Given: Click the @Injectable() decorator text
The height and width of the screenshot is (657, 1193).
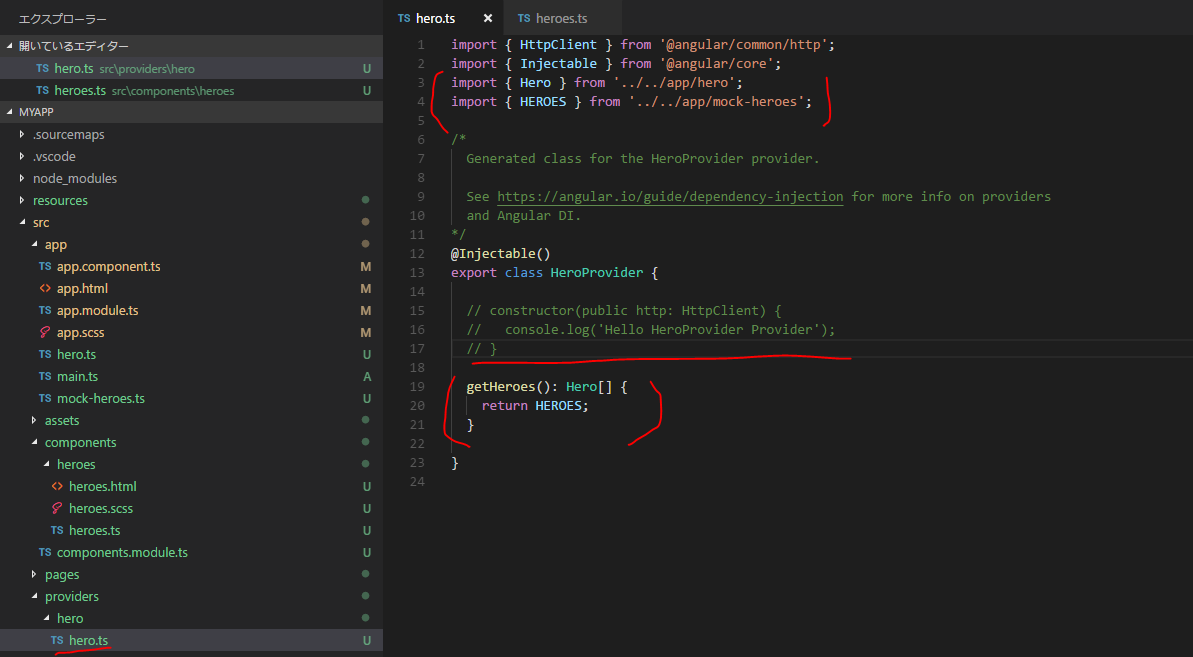Looking at the screenshot, I should click(x=501, y=254).
